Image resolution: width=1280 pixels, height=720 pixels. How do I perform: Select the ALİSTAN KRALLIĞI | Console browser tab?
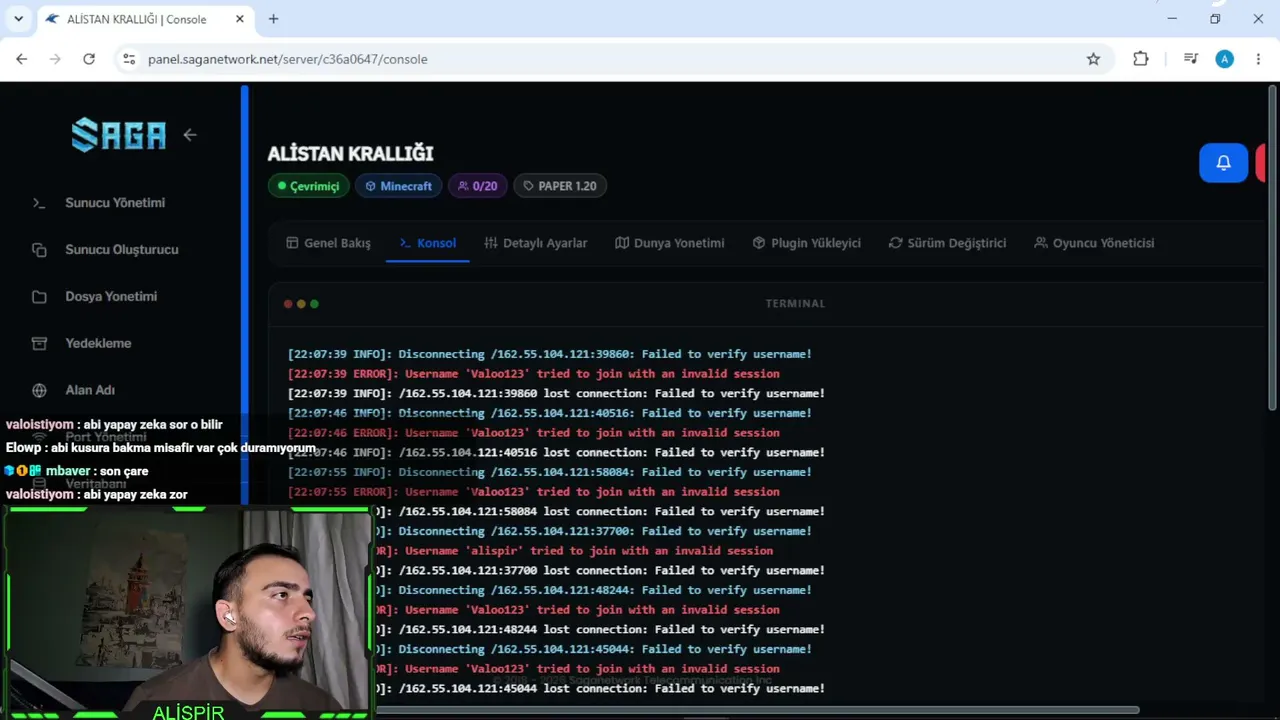[x=144, y=19]
